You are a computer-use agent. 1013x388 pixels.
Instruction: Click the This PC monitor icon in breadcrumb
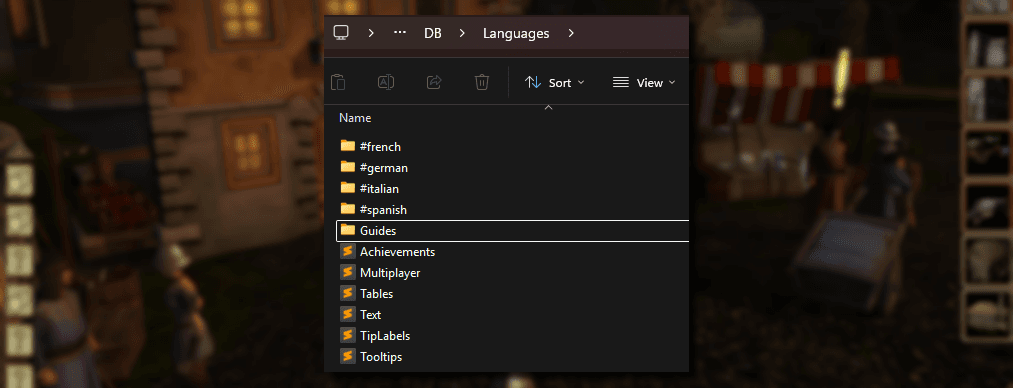pos(341,32)
